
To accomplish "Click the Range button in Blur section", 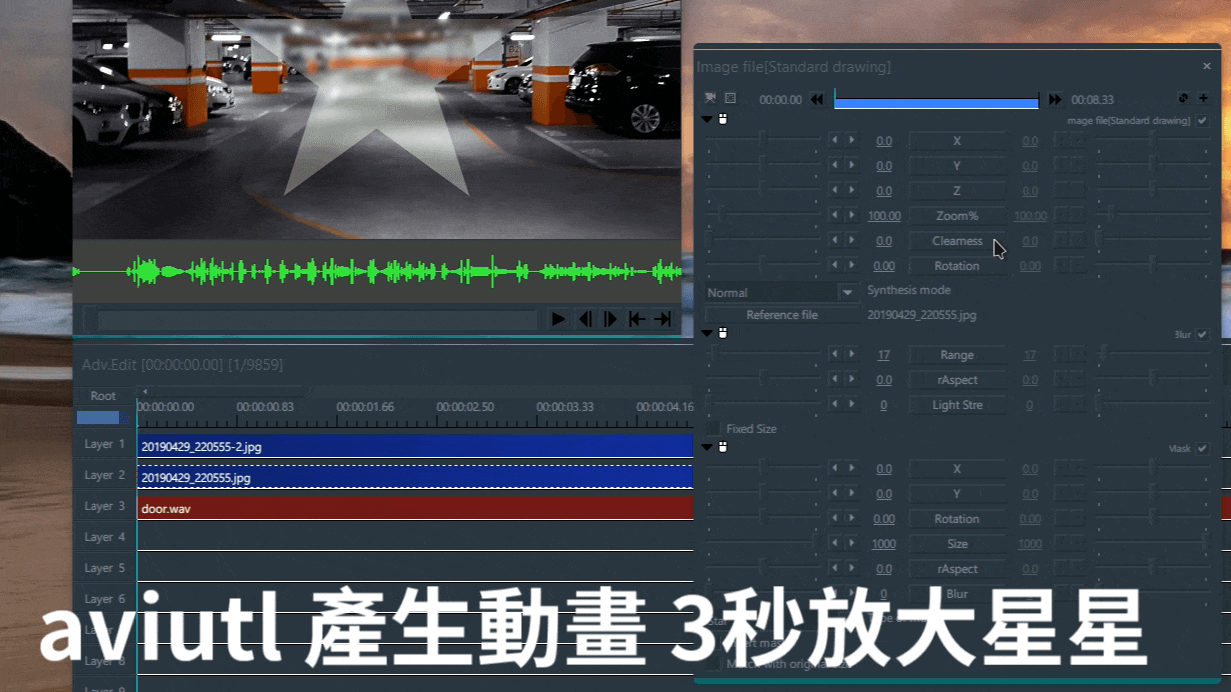I will pos(957,355).
